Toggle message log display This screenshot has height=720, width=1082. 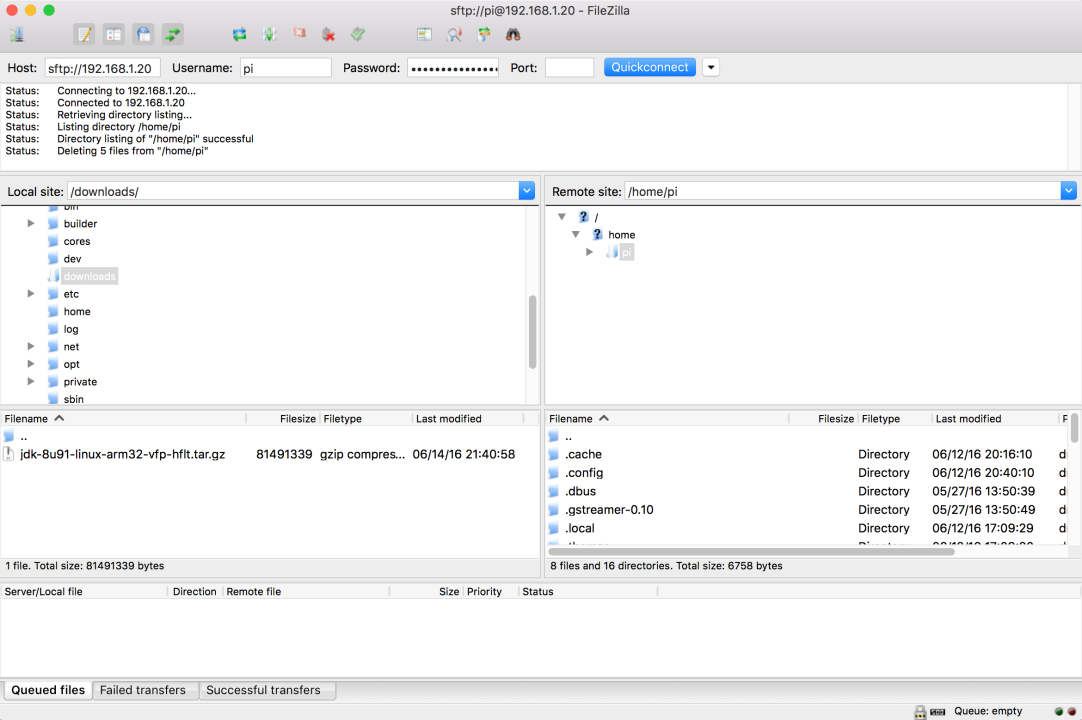tap(84, 34)
